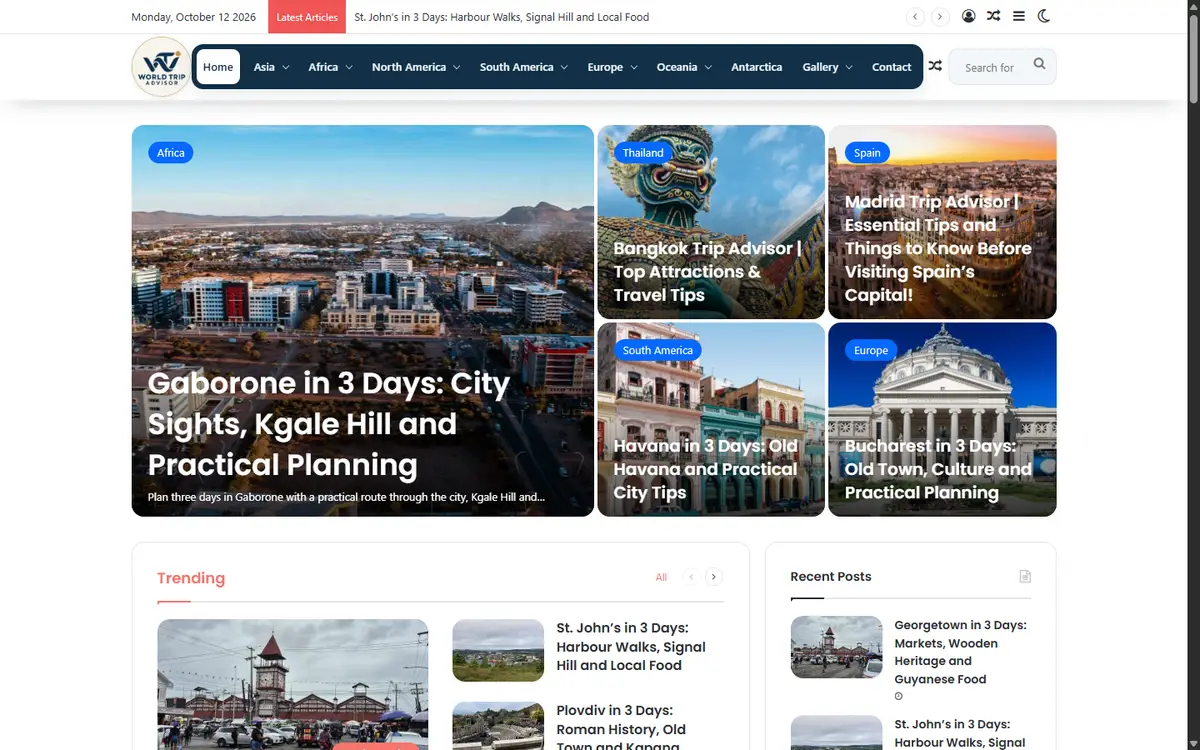Screen dimensions: 1200x750
Task: Expand the Asia dropdown menu
Action: point(271,67)
